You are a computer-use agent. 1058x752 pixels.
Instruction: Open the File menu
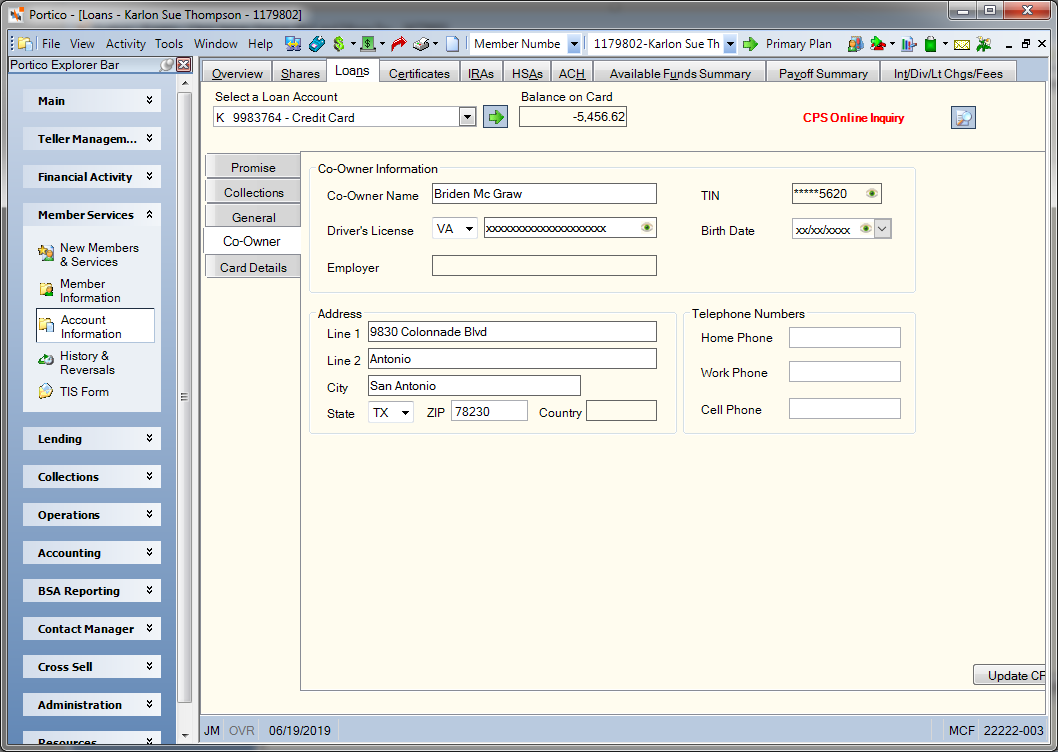point(51,44)
